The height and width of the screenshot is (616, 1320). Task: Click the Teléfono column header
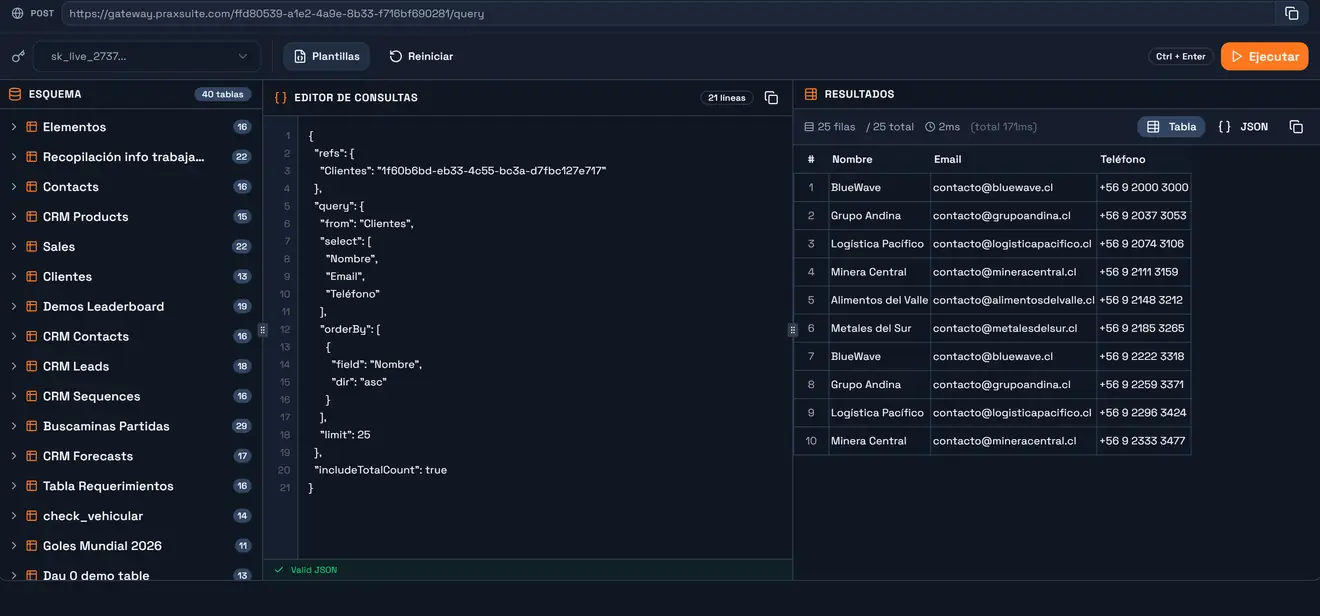pyautogui.click(x=1123, y=159)
